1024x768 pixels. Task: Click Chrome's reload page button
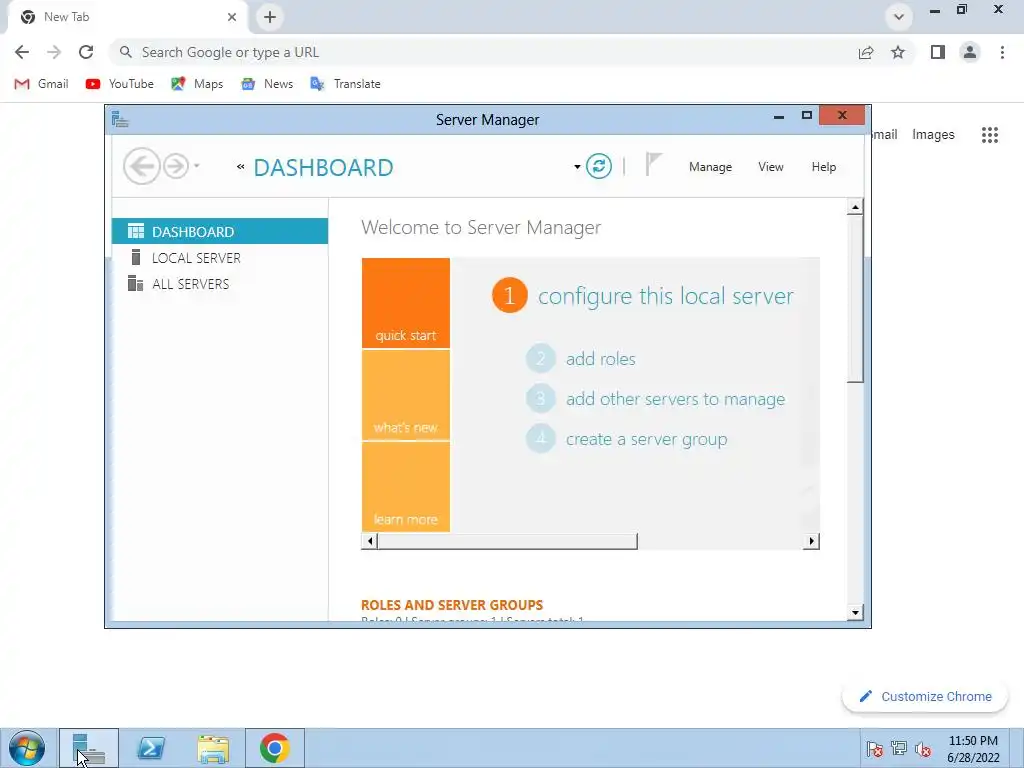[x=86, y=52]
